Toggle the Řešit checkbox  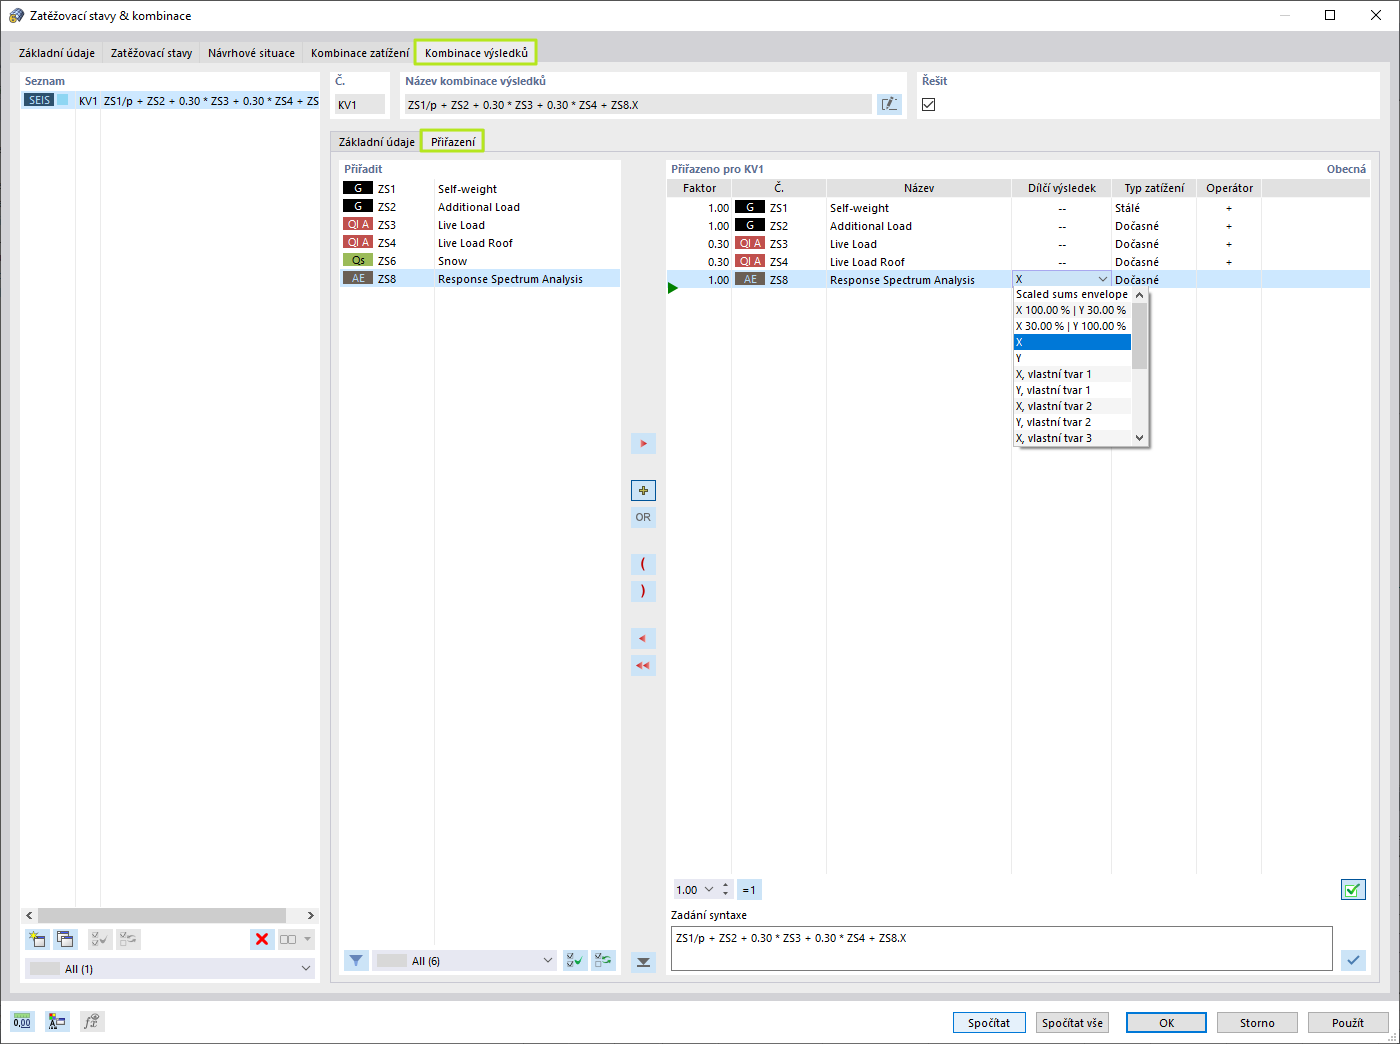pos(929,104)
